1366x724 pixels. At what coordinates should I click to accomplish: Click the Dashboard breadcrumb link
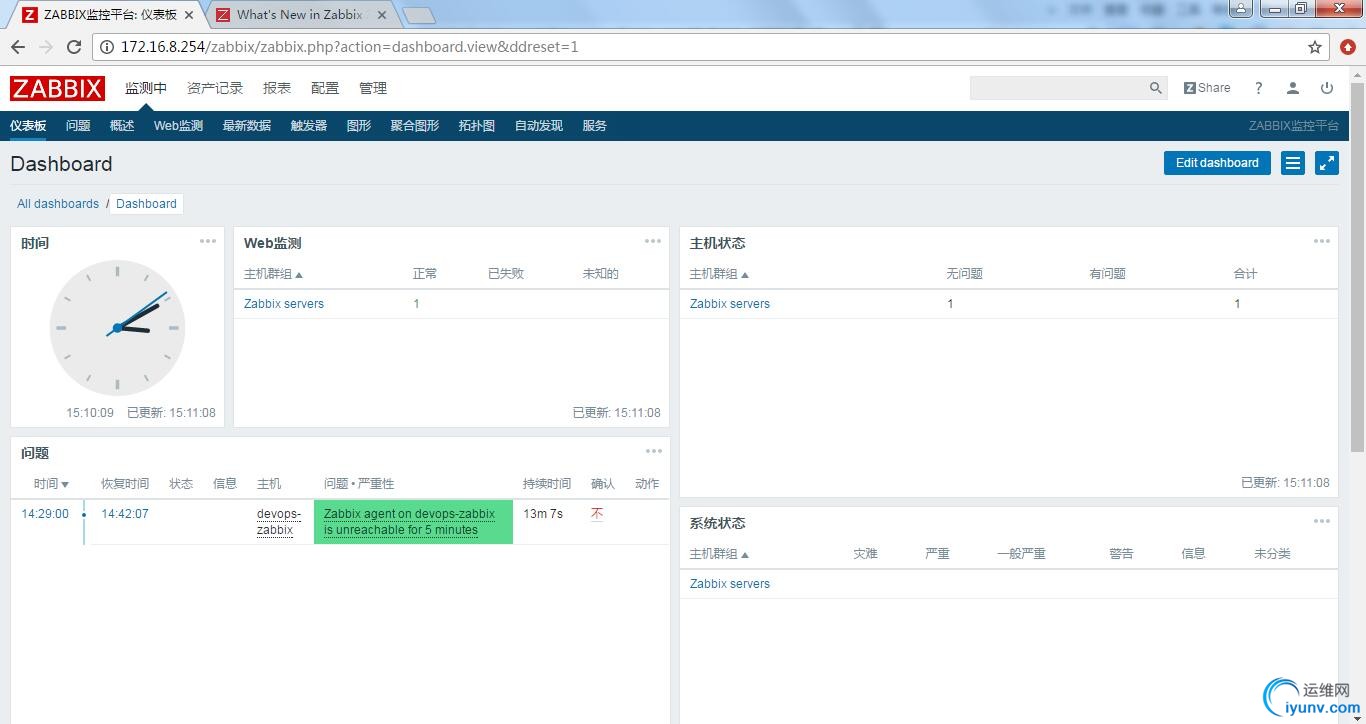tap(146, 204)
